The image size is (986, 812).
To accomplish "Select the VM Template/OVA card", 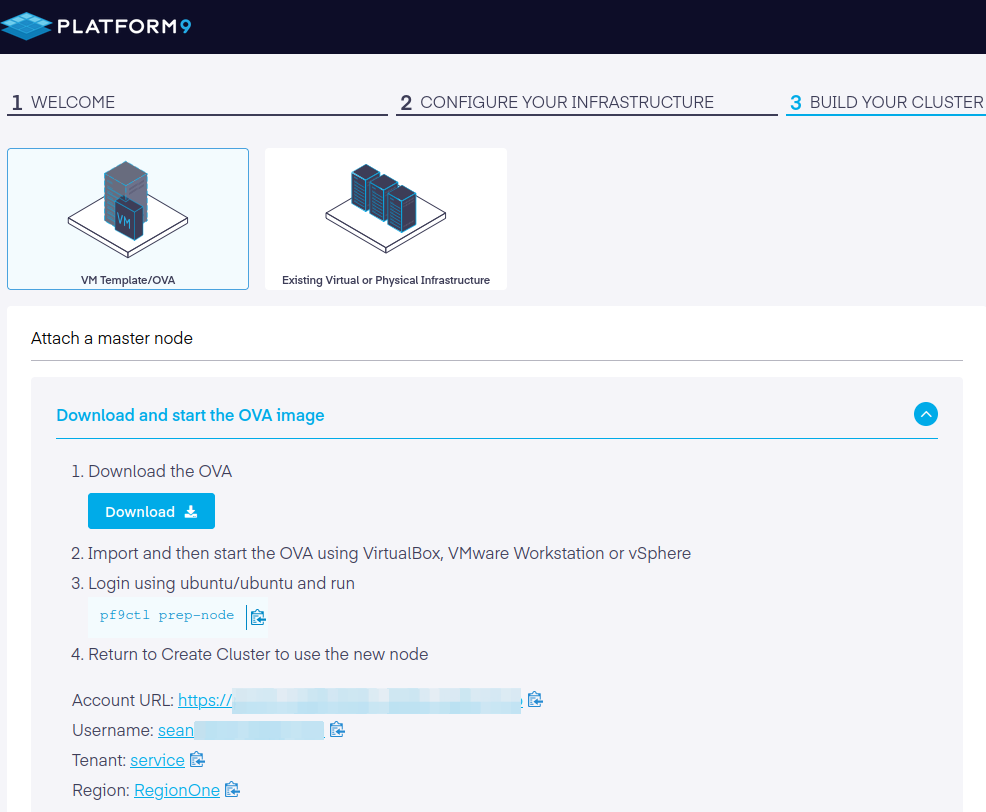I will [x=128, y=219].
